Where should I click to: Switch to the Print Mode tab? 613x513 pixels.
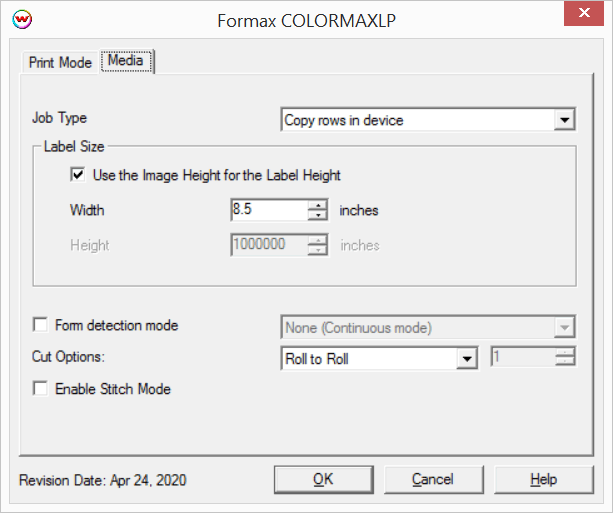pyautogui.click(x=60, y=62)
